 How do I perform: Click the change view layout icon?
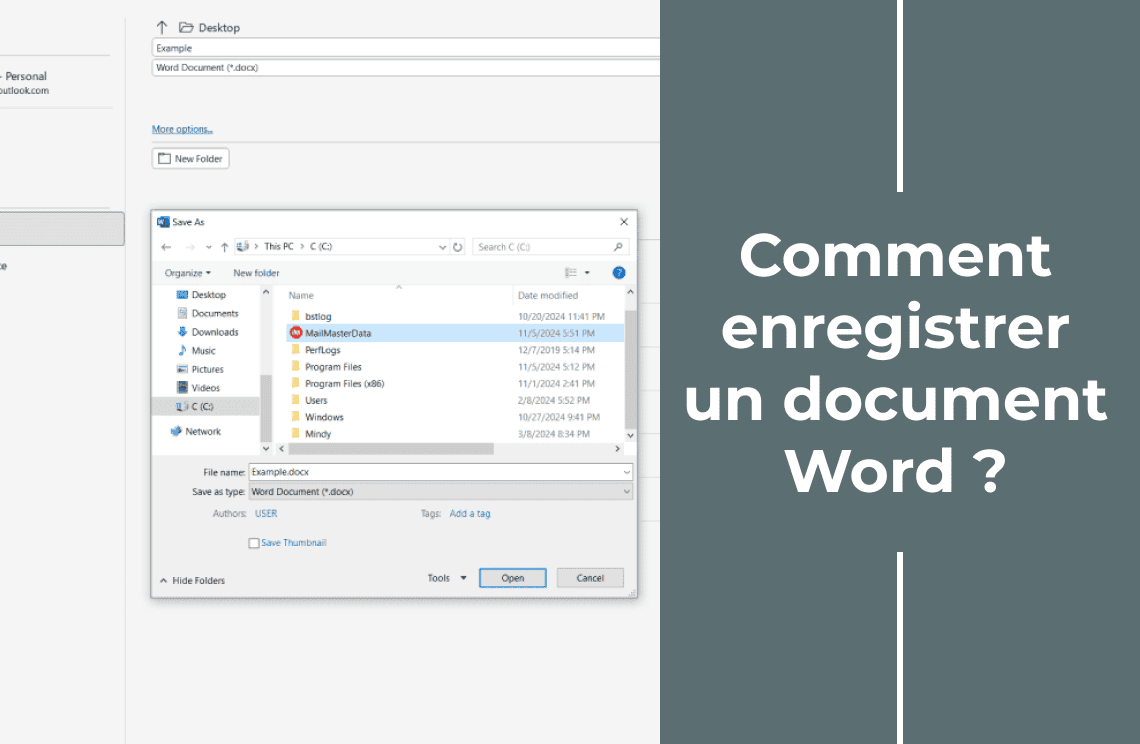[571, 273]
